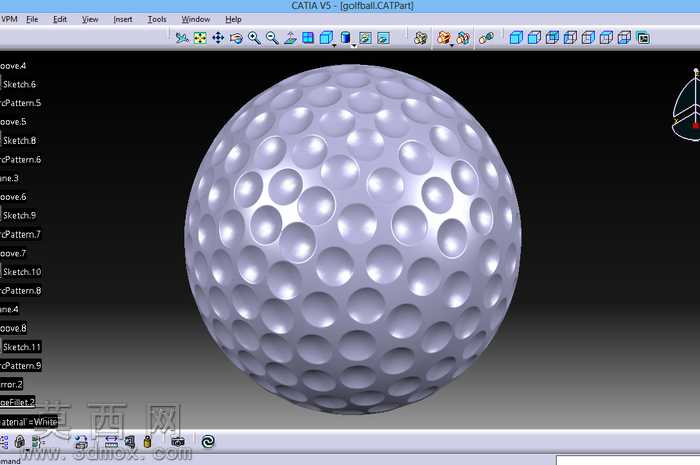Open the Help menu
This screenshot has height=465, width=700.
click(x=233, y=19)
